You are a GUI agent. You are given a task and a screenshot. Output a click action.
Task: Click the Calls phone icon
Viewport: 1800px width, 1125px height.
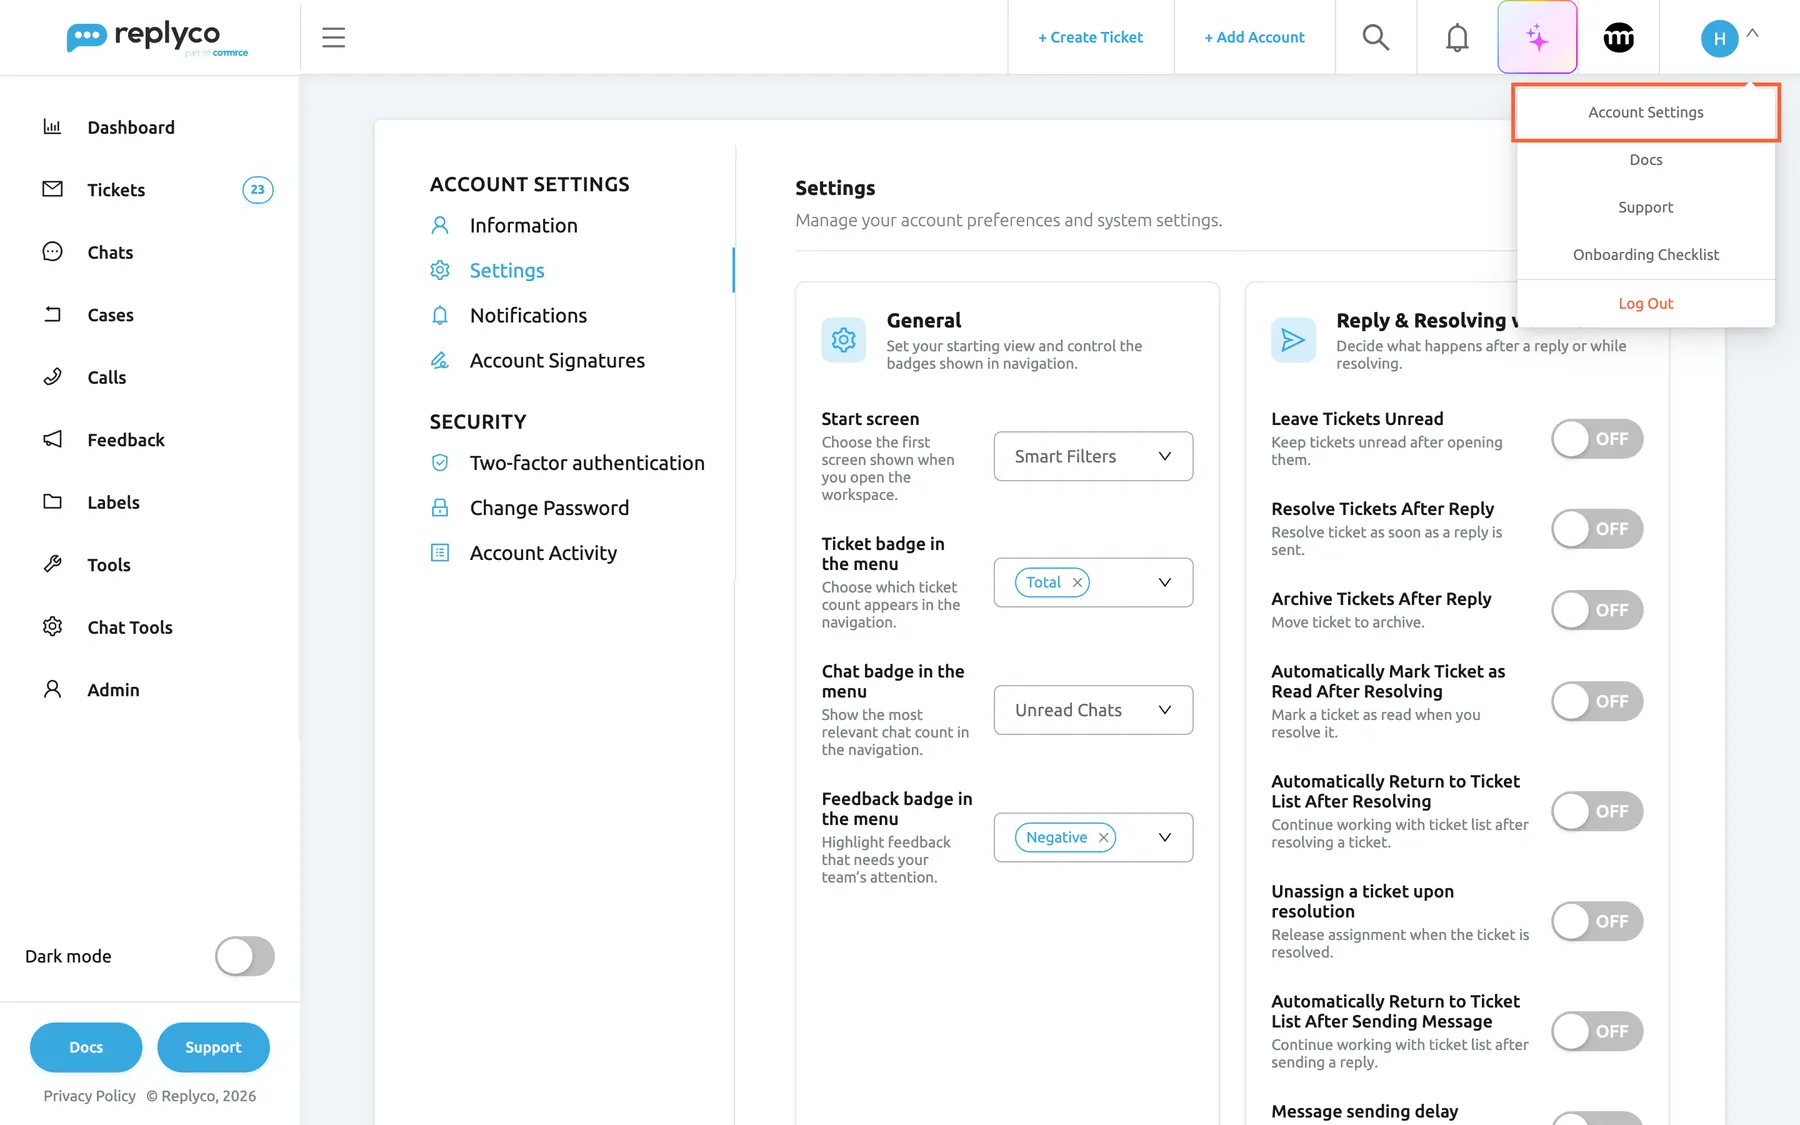52,377
